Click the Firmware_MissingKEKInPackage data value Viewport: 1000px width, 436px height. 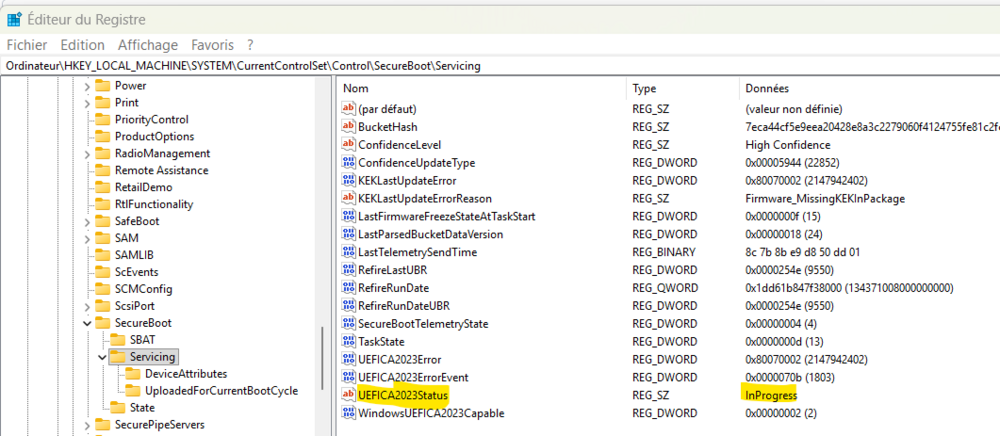(x=825, y=198)
